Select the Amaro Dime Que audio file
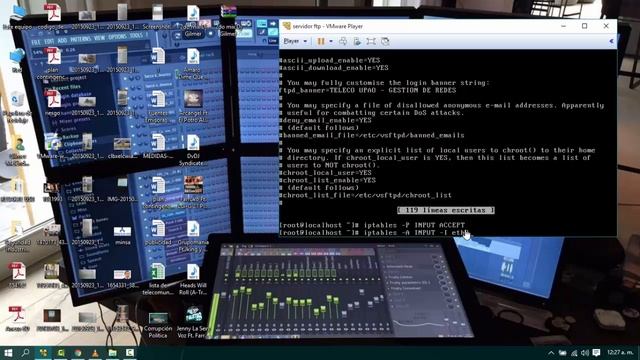The image size is (640, 360). (193, 64)
